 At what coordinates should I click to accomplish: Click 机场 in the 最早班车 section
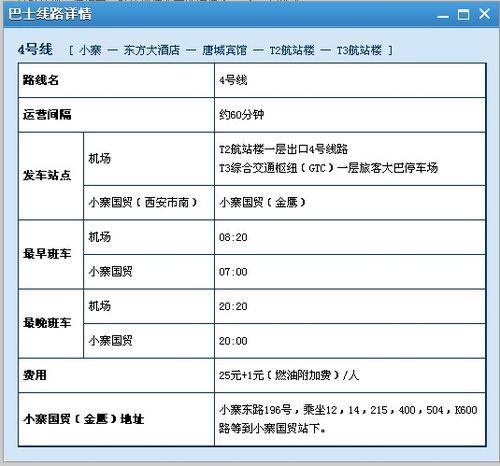point(99,237)
